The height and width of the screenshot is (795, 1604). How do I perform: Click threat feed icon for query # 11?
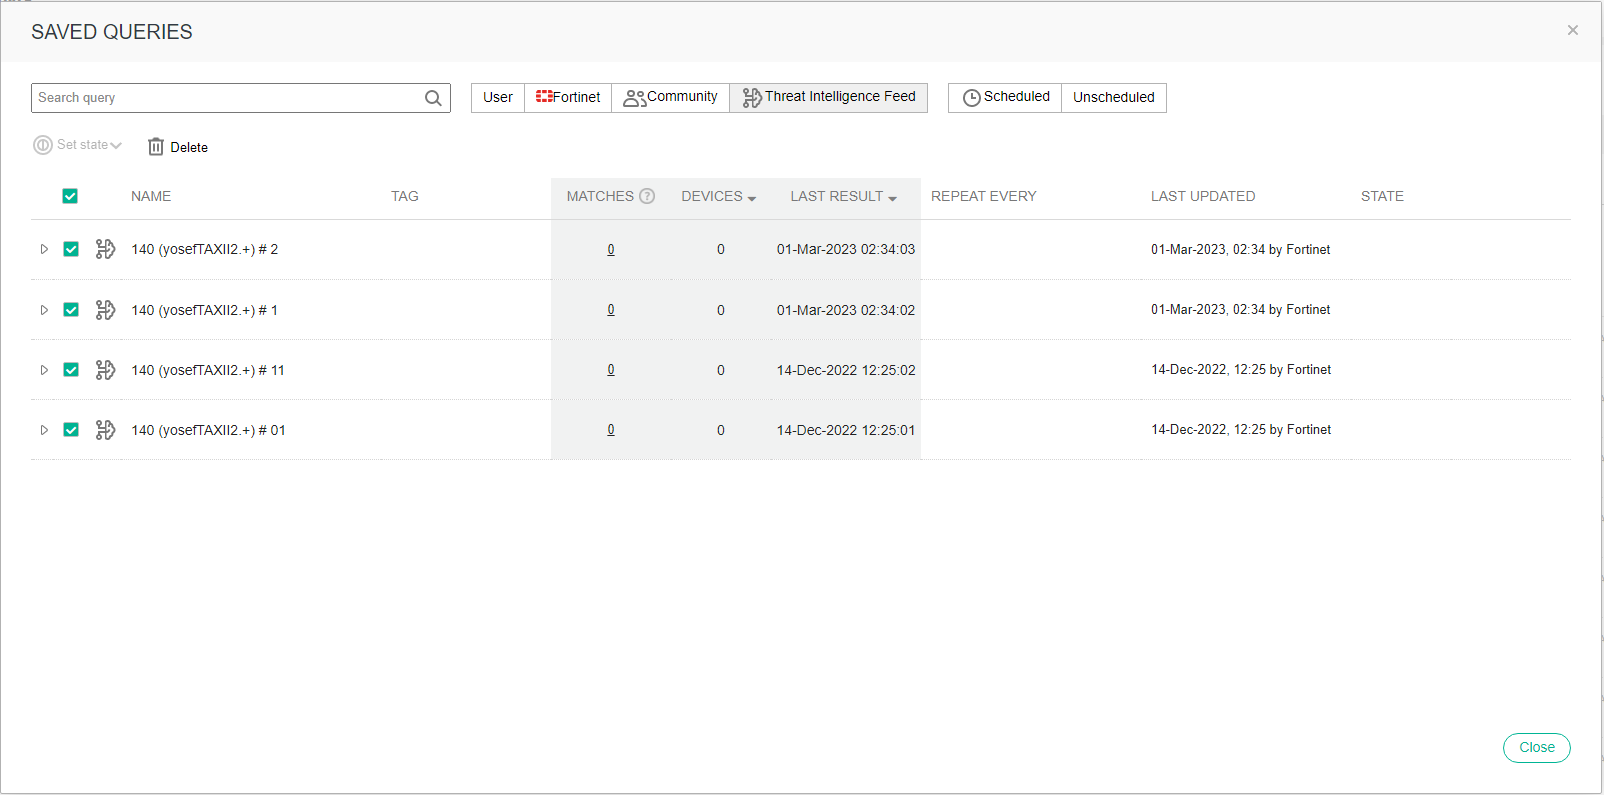click(x=105, y=370)
